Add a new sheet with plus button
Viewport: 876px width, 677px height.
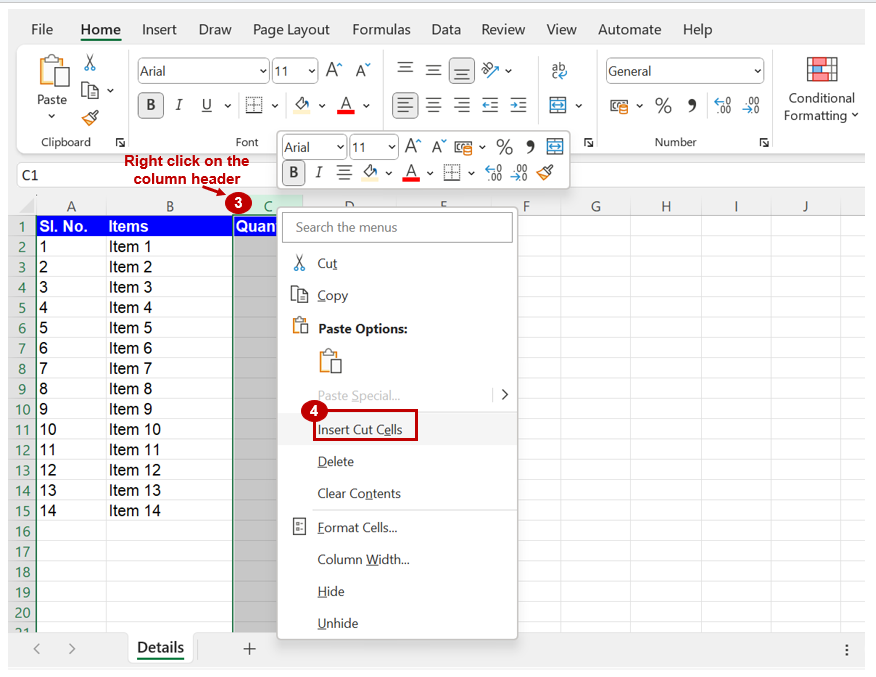point(249,649)
